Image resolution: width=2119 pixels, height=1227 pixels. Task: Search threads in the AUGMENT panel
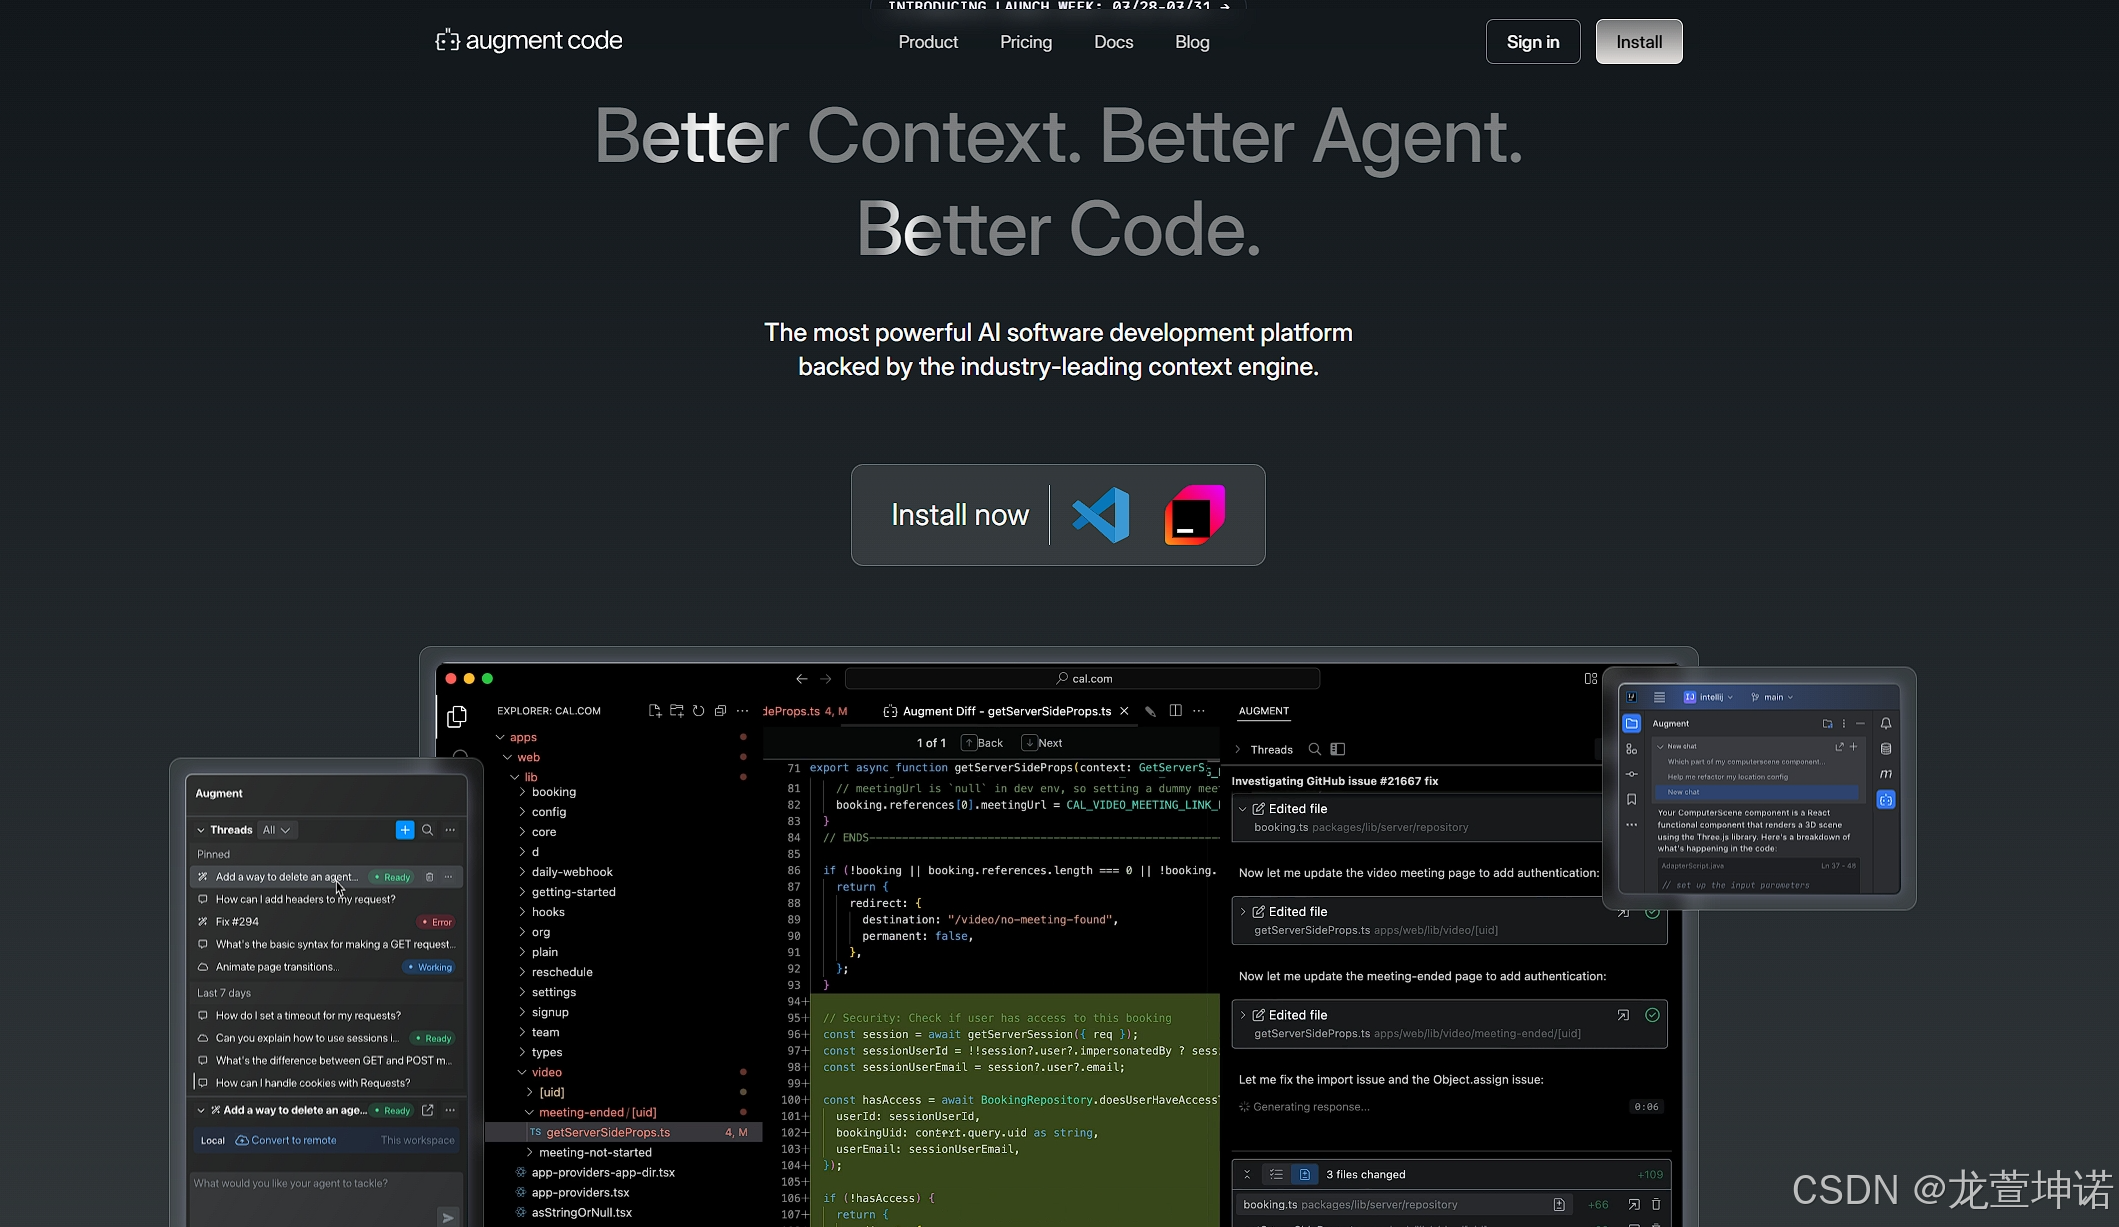[1315, 749]
